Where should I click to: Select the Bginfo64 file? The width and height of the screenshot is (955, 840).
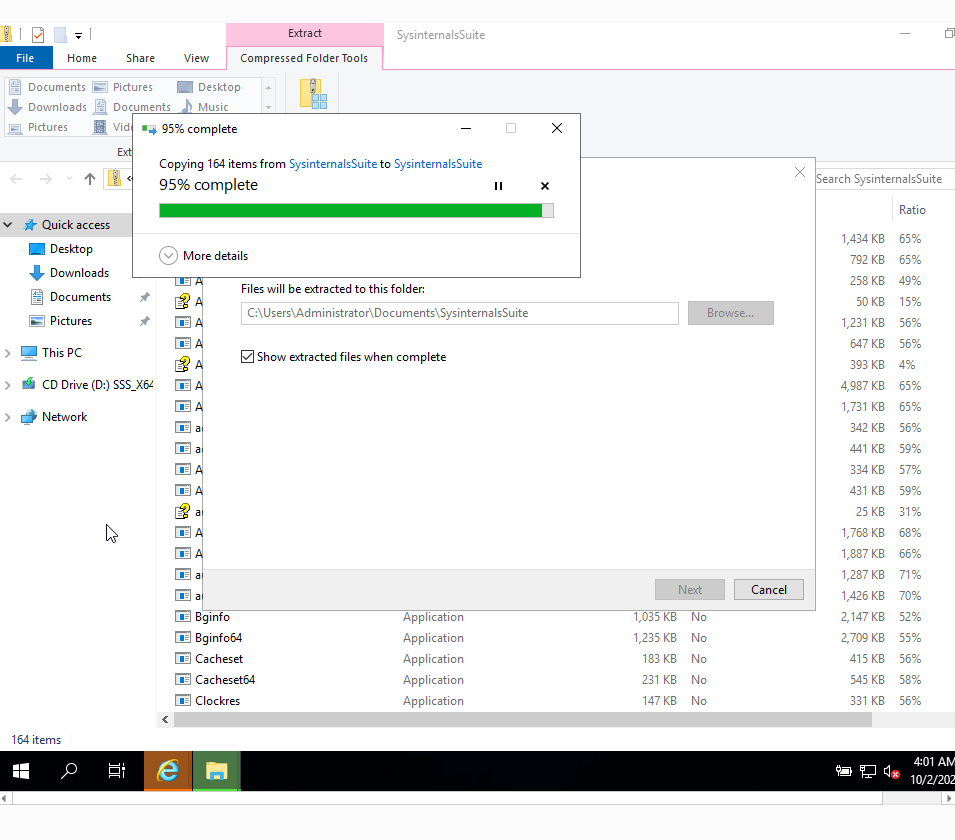point(218,638)
